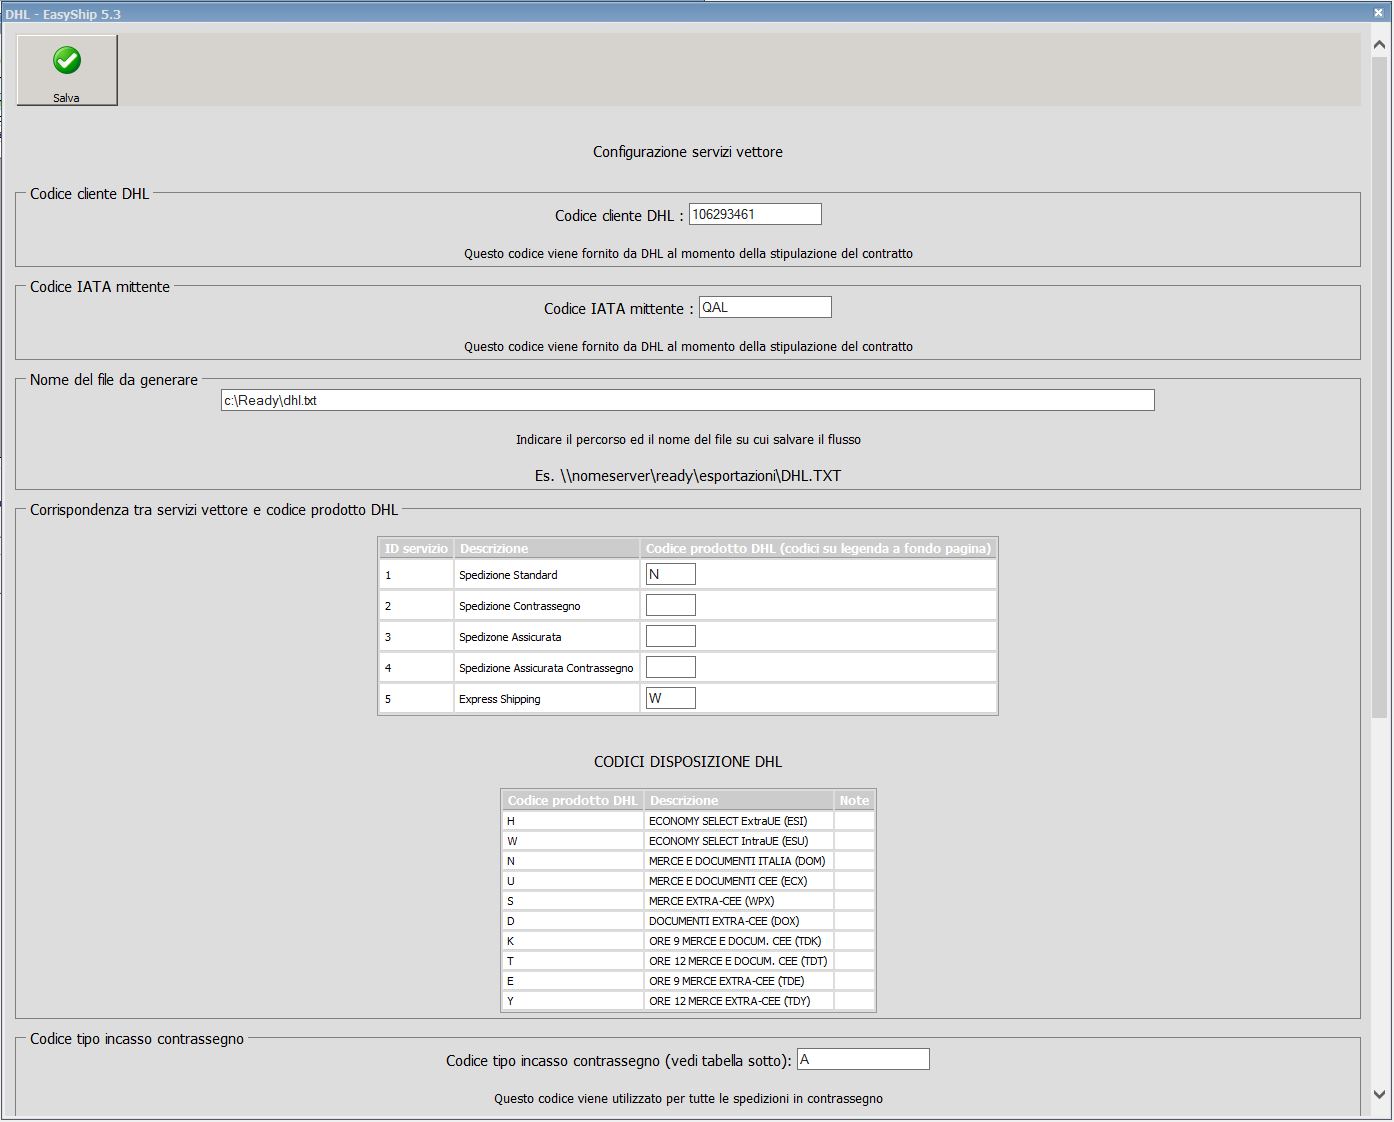Click code field for Spedizione Assicurata Contrassegno
Screen dimensions: 1394x1122
pyautogui.click(x=671, y=667)
